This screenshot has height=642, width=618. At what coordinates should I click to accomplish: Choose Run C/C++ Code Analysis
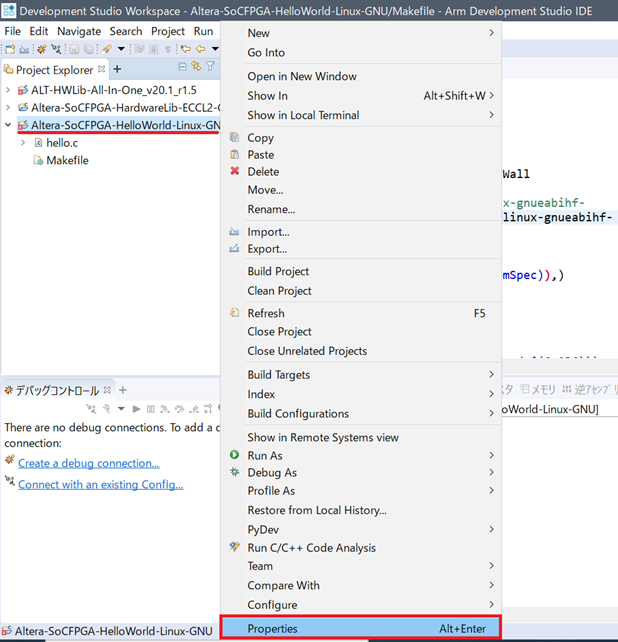pos(360,548)
